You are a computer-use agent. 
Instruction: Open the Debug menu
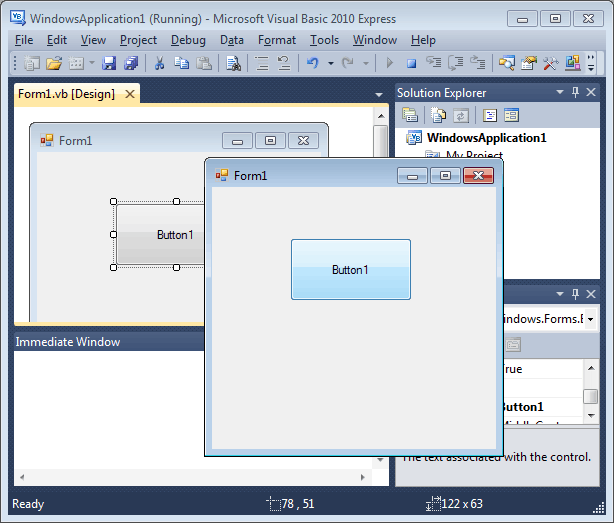click(188, 40)
